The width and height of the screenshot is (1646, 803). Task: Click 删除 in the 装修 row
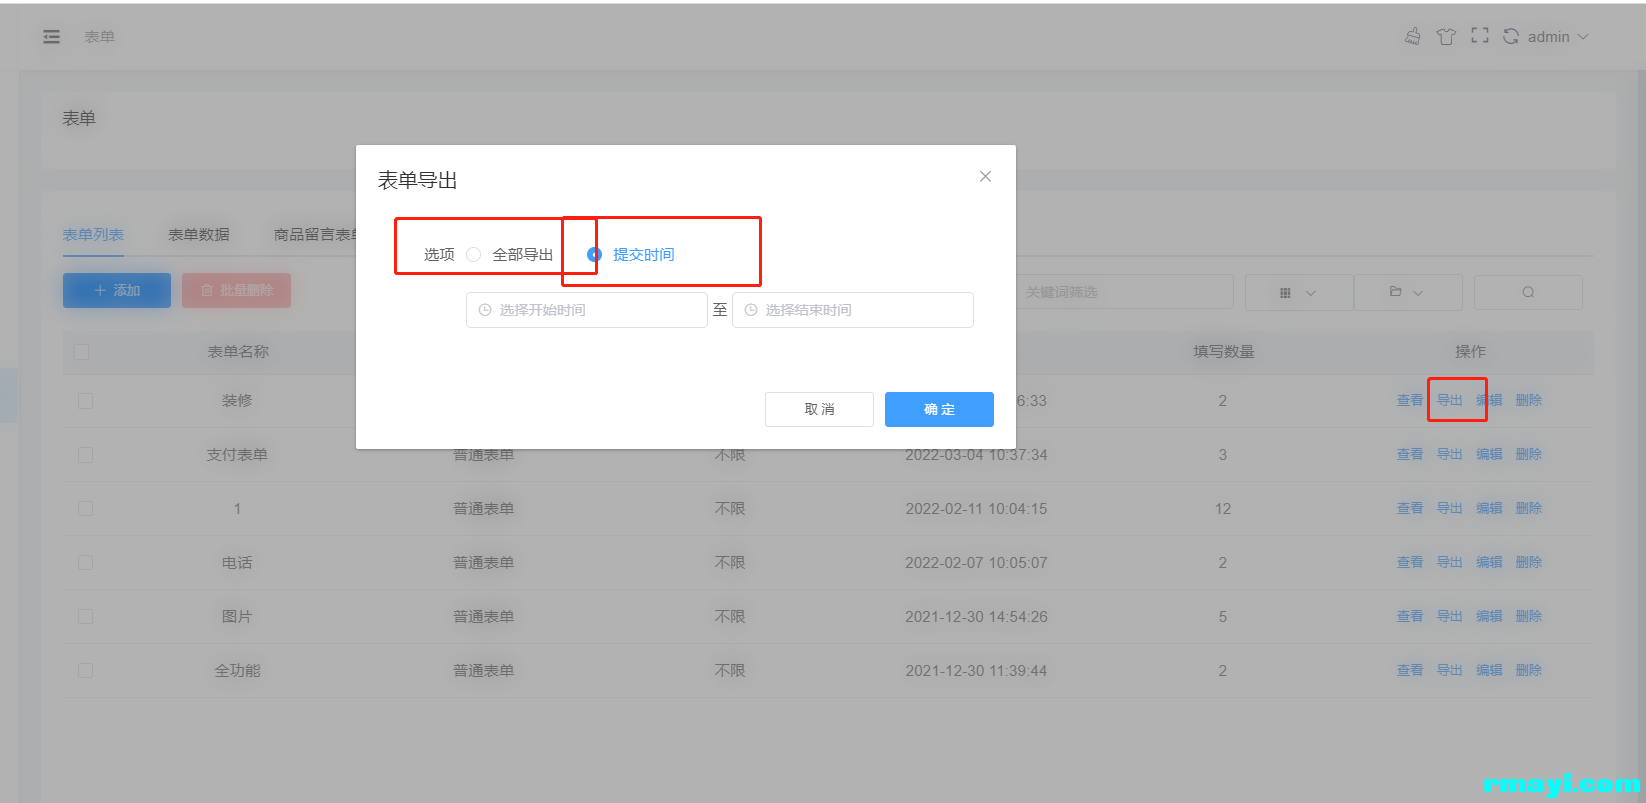point(1529,400)
